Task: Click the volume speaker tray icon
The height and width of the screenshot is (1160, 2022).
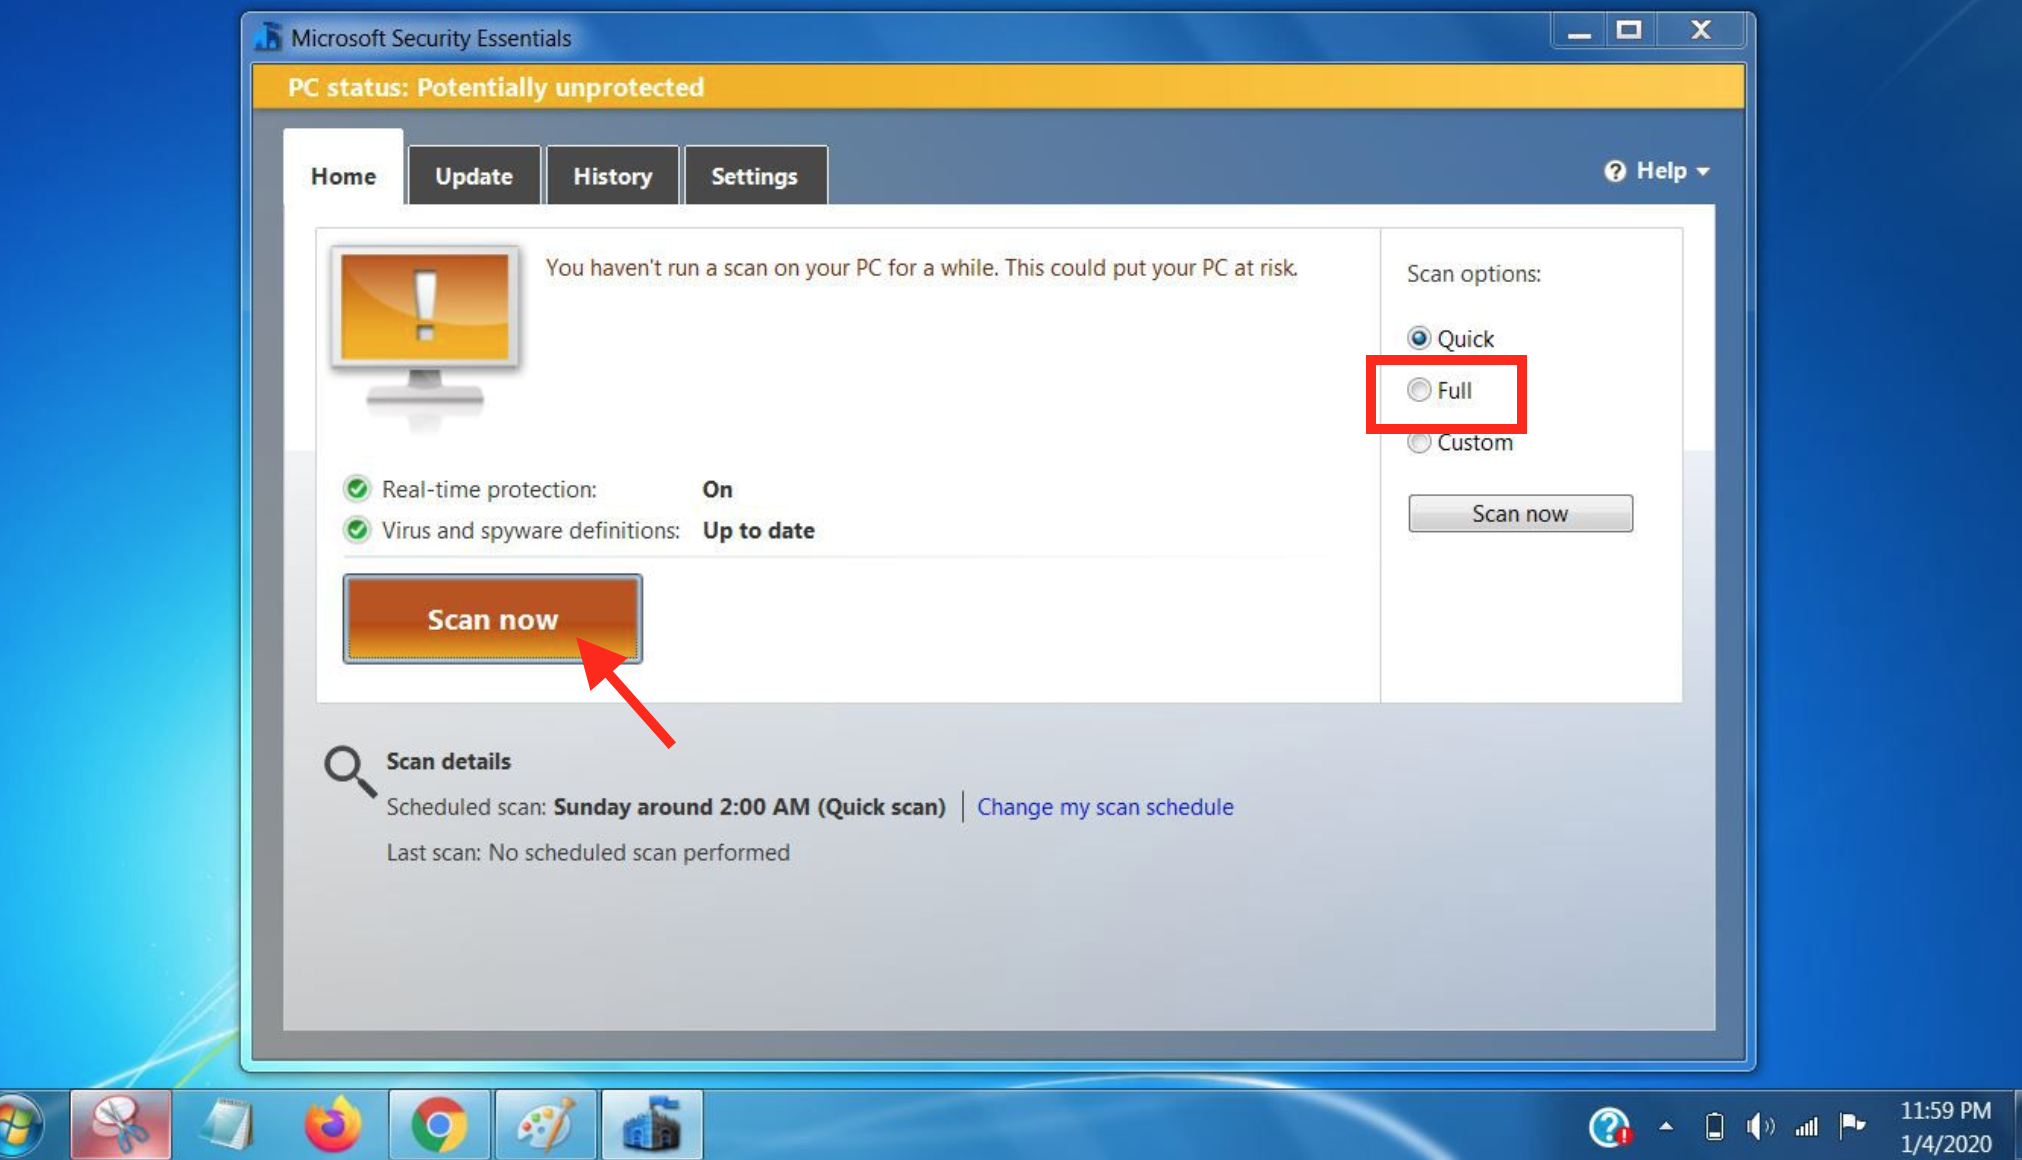Action: [1759, 1127]
